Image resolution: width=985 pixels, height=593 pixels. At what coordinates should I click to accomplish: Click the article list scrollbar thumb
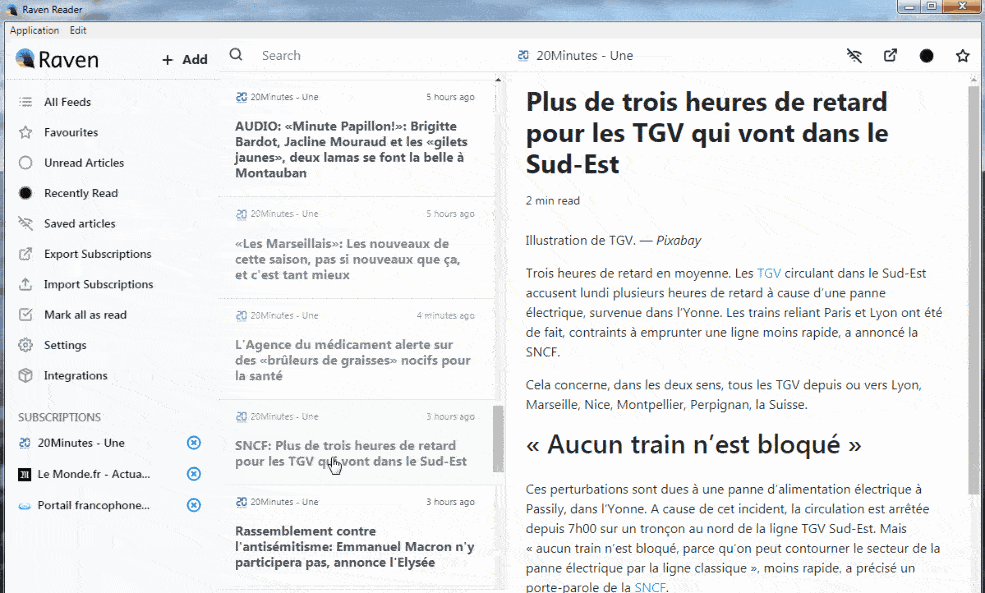coord(498,438)
